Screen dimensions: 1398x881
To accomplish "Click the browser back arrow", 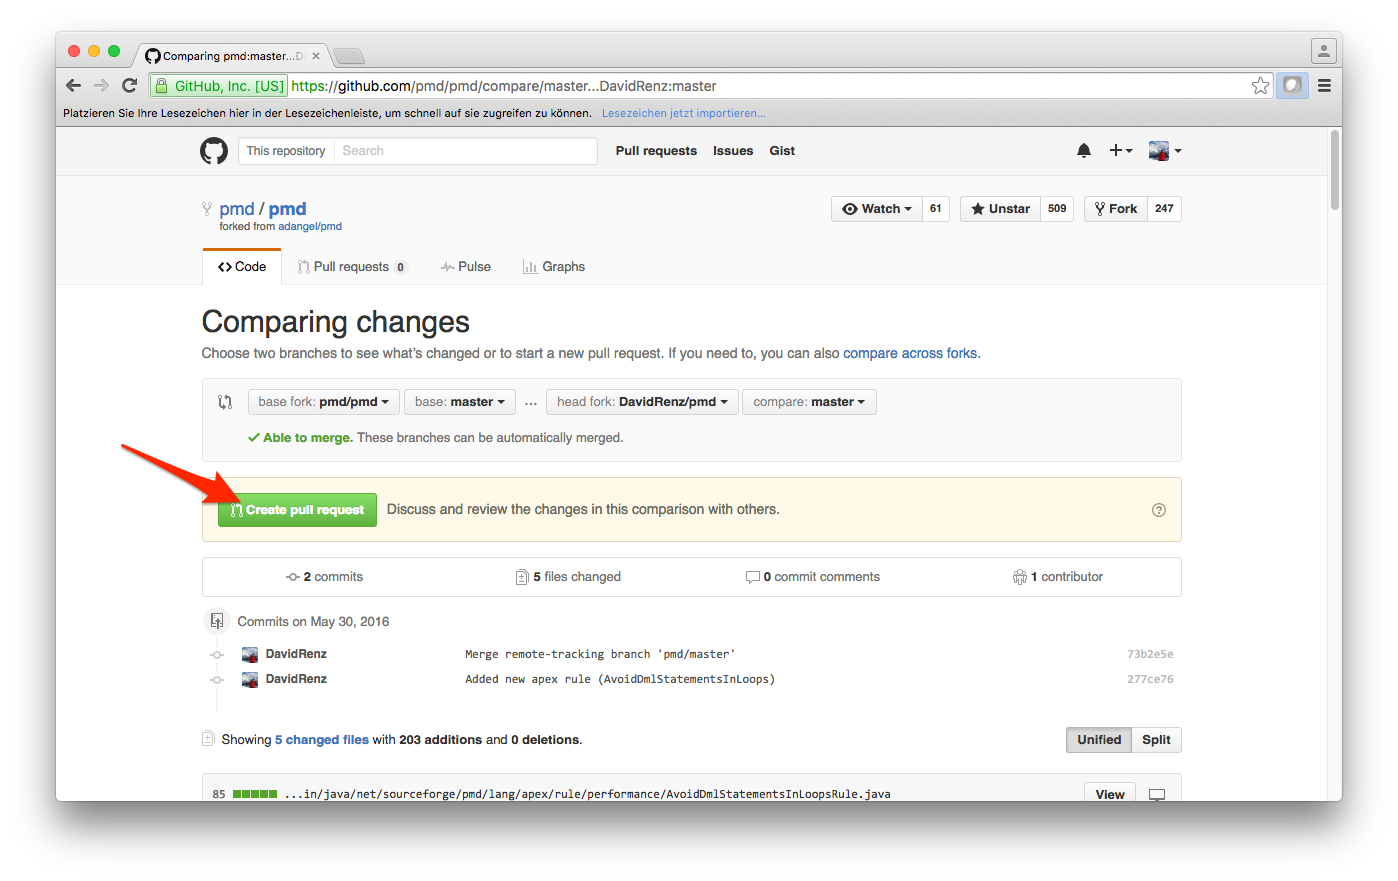I will tap(73, 86).
